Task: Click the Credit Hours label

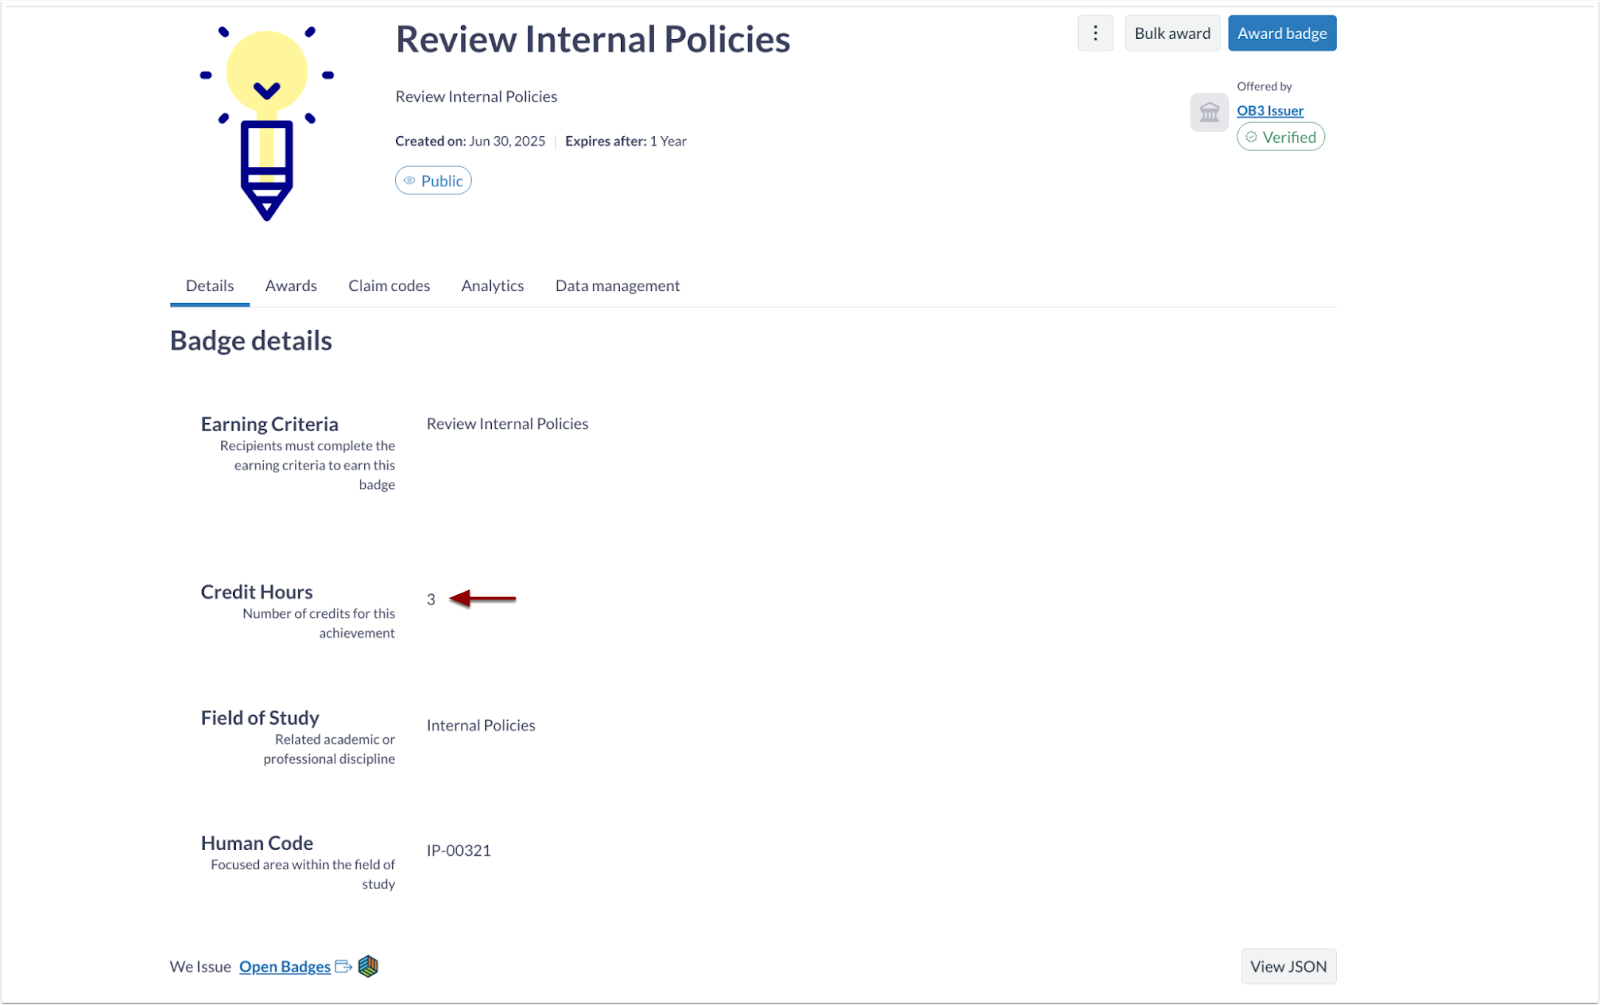Action: pyautogui.click(x=257, y=592)
